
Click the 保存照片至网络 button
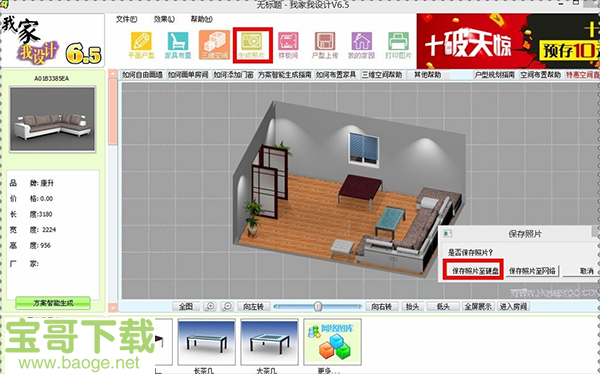coord(532,271)
